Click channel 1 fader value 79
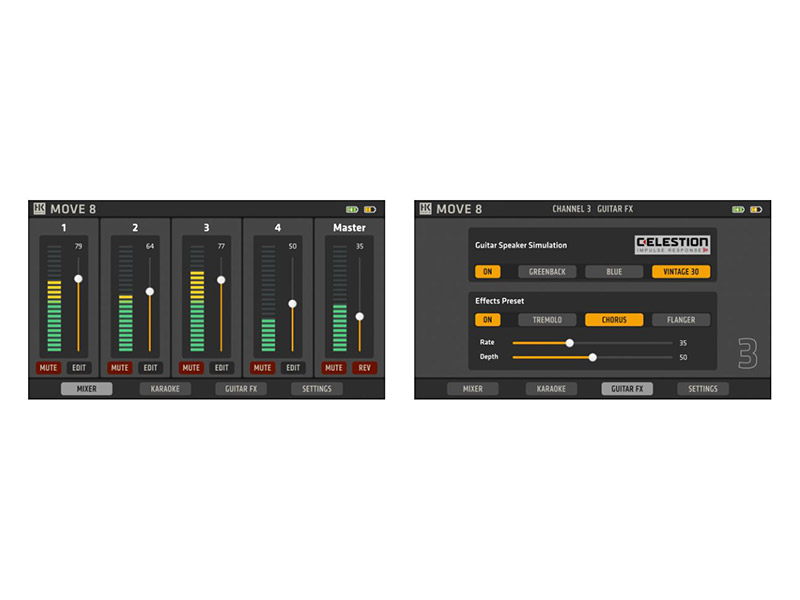The image size is (800, 600). click(78, 246)
